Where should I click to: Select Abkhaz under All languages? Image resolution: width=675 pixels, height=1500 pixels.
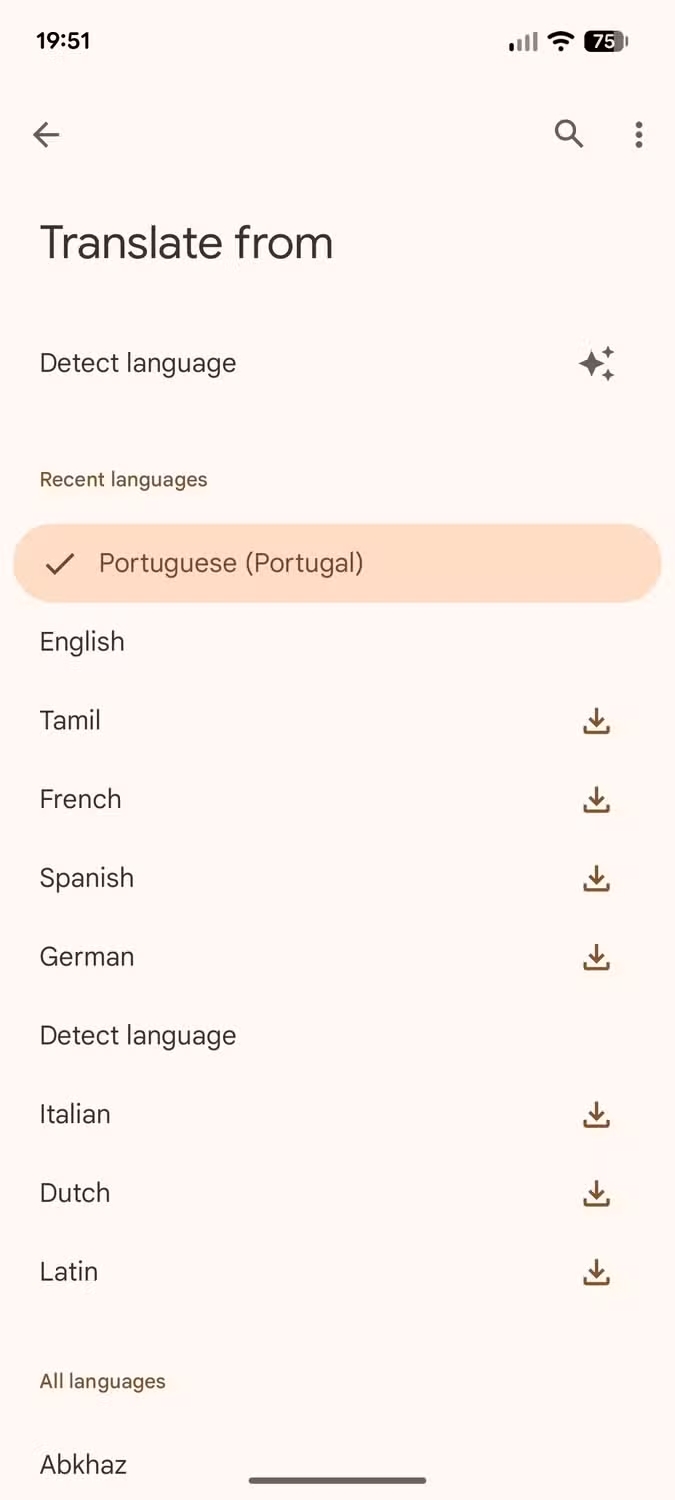(83, 1463)
